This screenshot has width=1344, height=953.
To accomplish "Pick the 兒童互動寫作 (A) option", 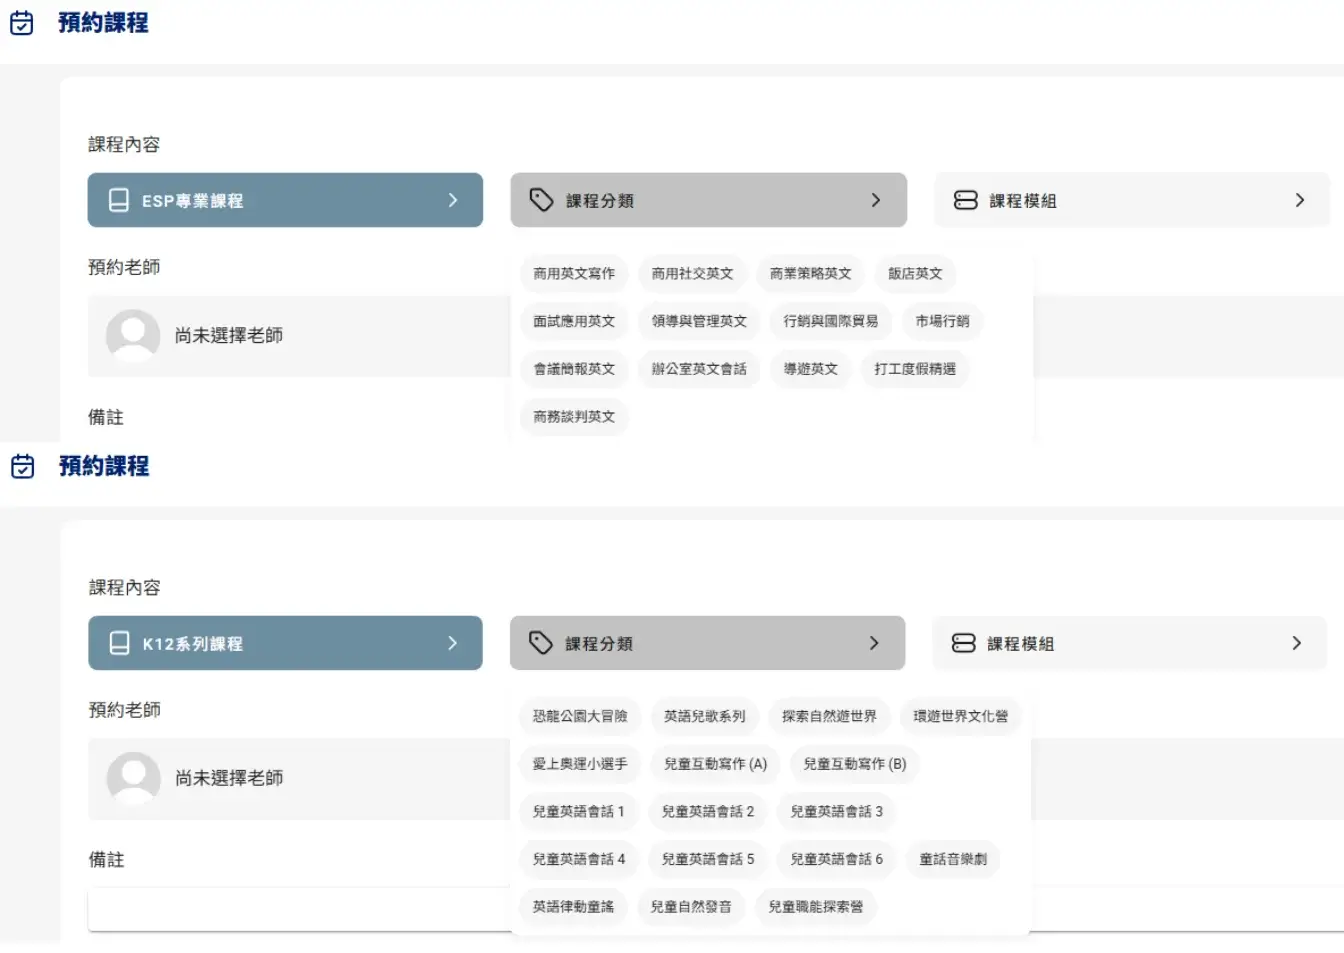I will (x=715, y=764).
